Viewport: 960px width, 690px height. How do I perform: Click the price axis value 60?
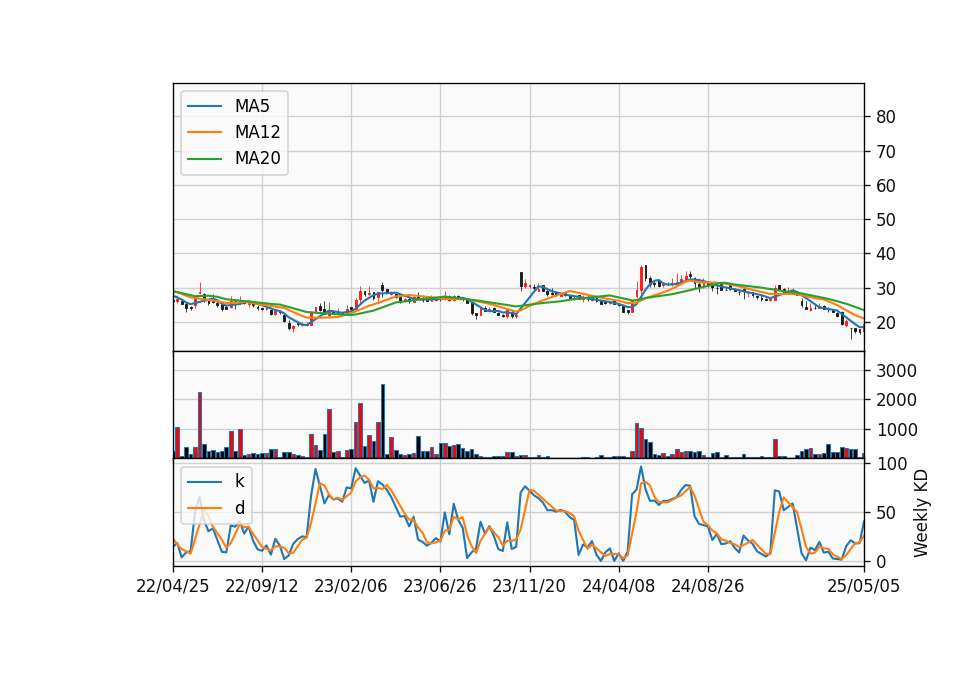886,186
